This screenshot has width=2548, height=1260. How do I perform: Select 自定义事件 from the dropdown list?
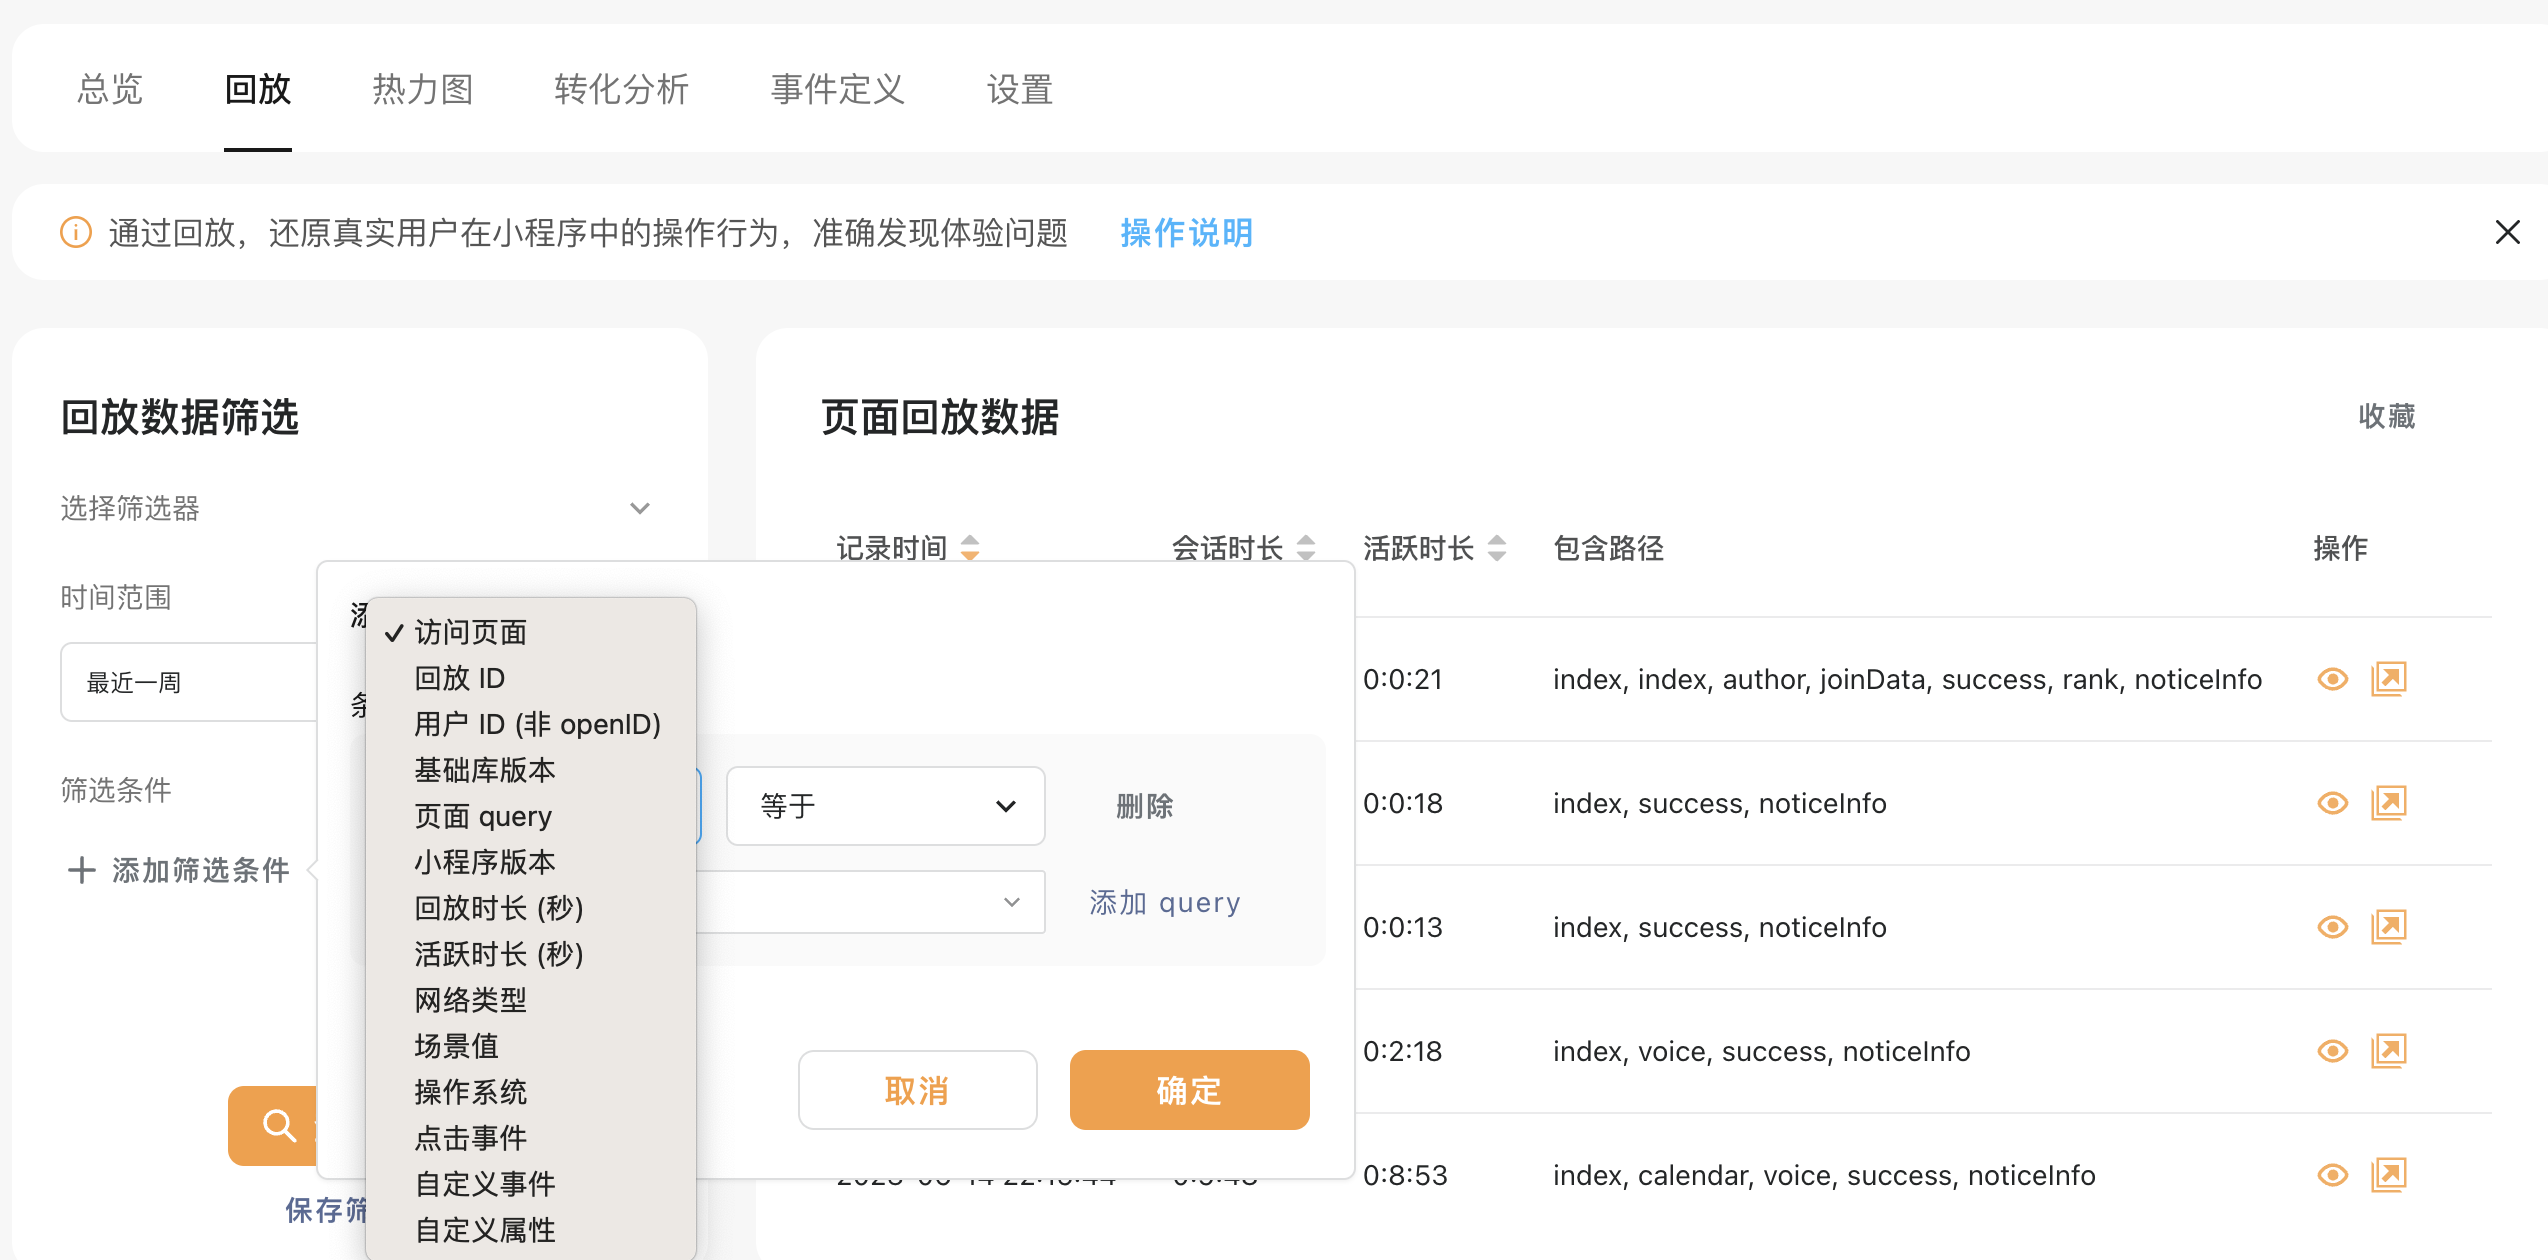pyautogui.click(x=484, y=1184)
